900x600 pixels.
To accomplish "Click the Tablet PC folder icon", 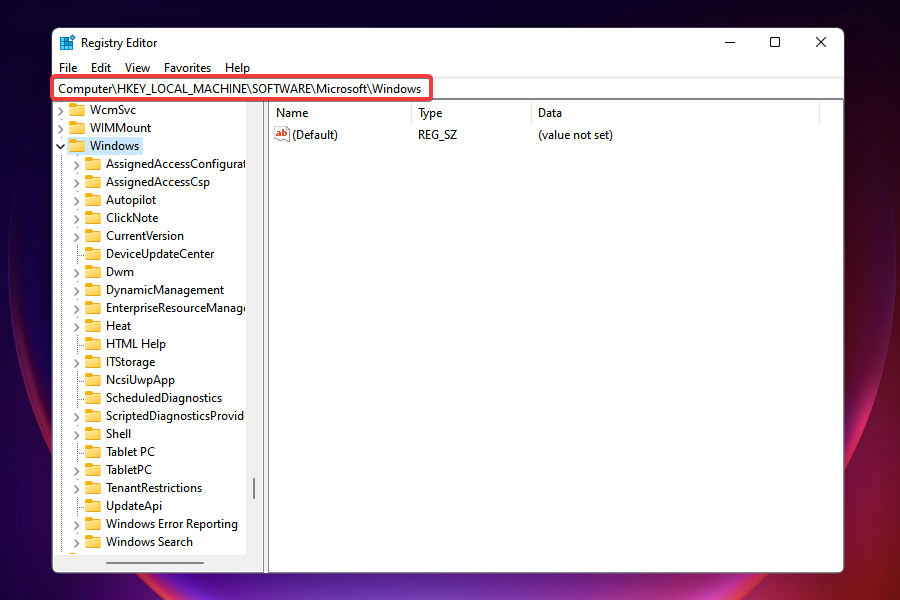I will point(93,452).
